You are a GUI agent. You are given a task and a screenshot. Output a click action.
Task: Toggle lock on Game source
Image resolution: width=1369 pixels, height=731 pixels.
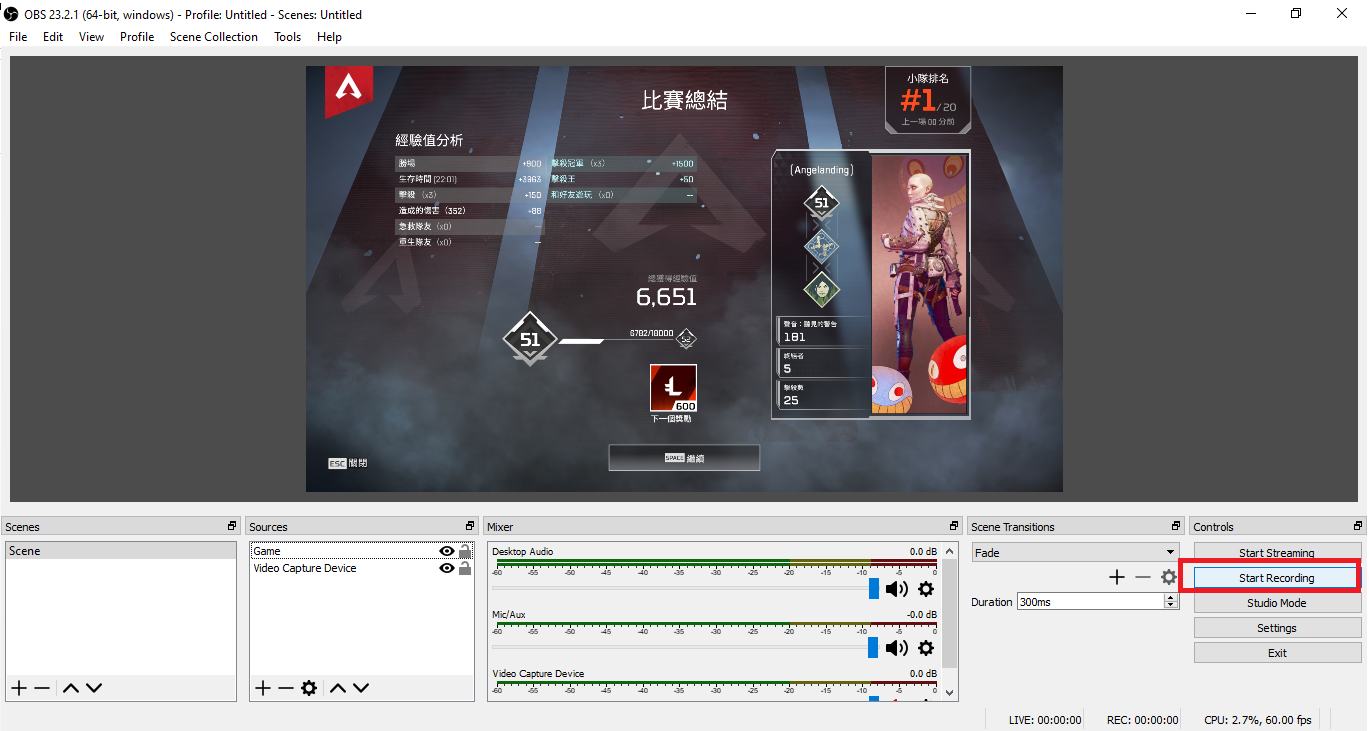click(x=465, y=551)
